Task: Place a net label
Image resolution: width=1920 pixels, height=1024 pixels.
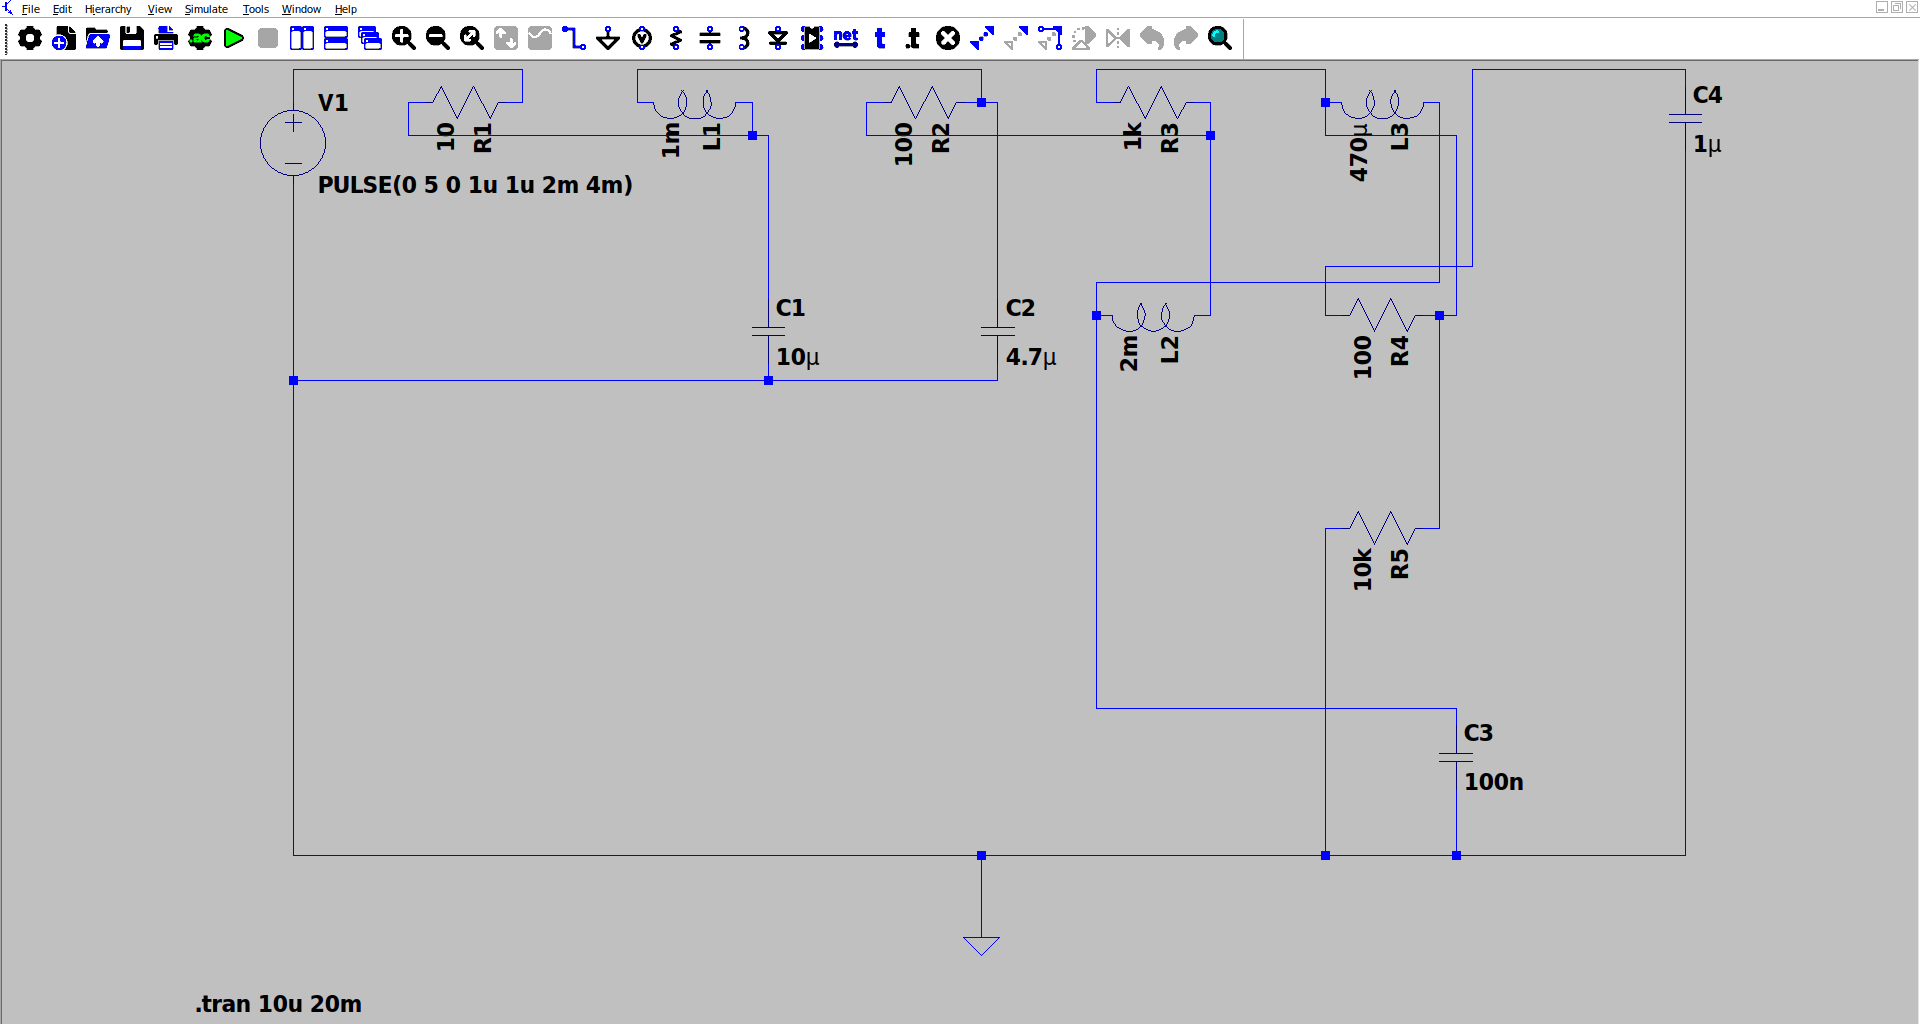Action: (846, 39)
